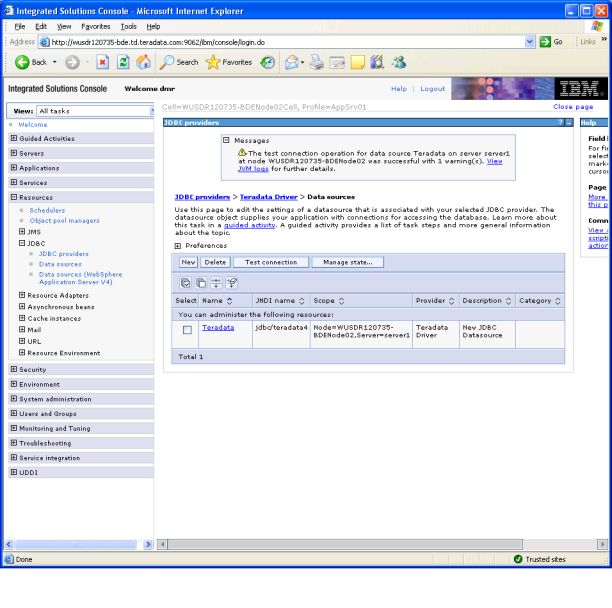The width and height of the screenshot is (612, 608).
Task: Expand the Applications section
Action: tap(14, 168)
